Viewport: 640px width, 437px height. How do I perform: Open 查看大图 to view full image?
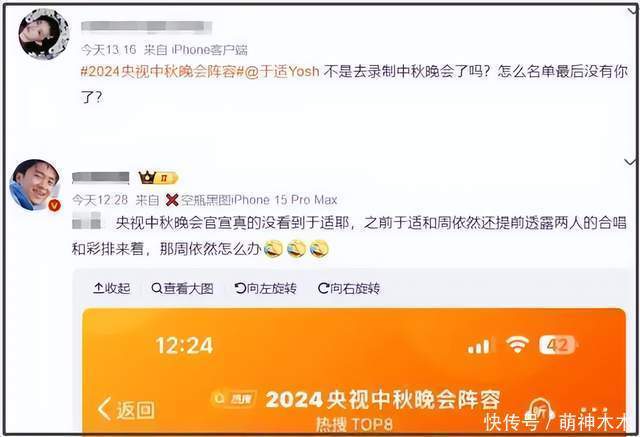[182, 288]
